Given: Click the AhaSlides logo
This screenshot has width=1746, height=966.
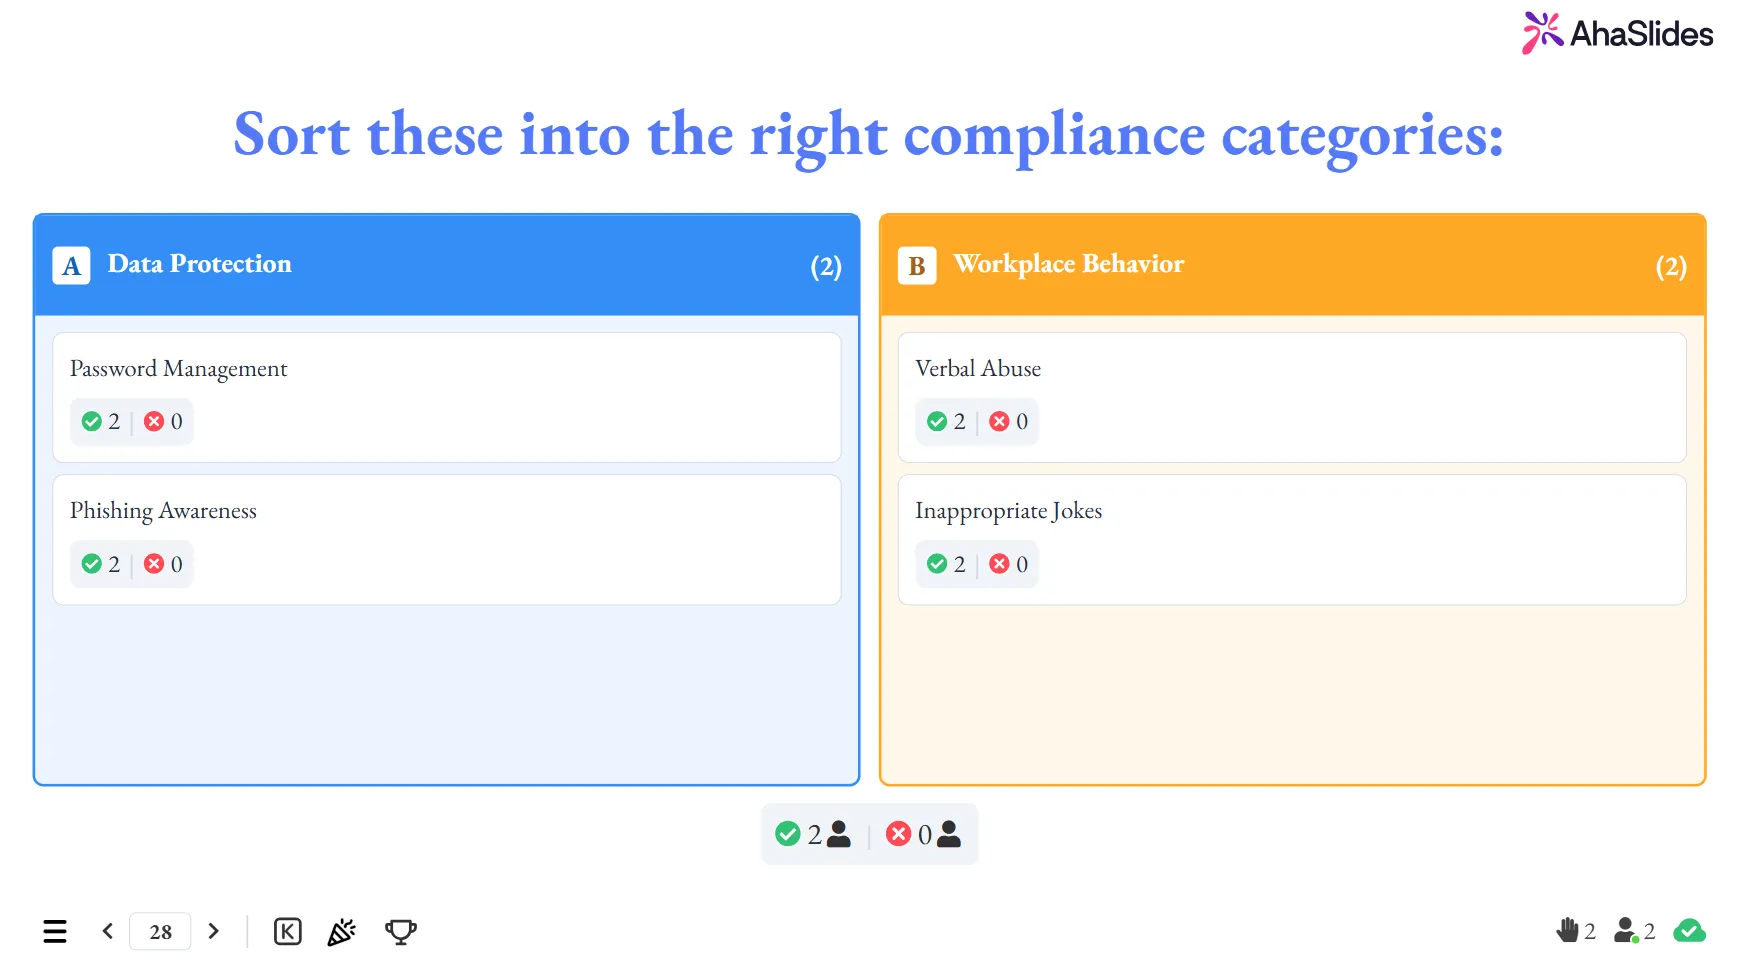Looking at the screenshot, I should [1617, 34].
